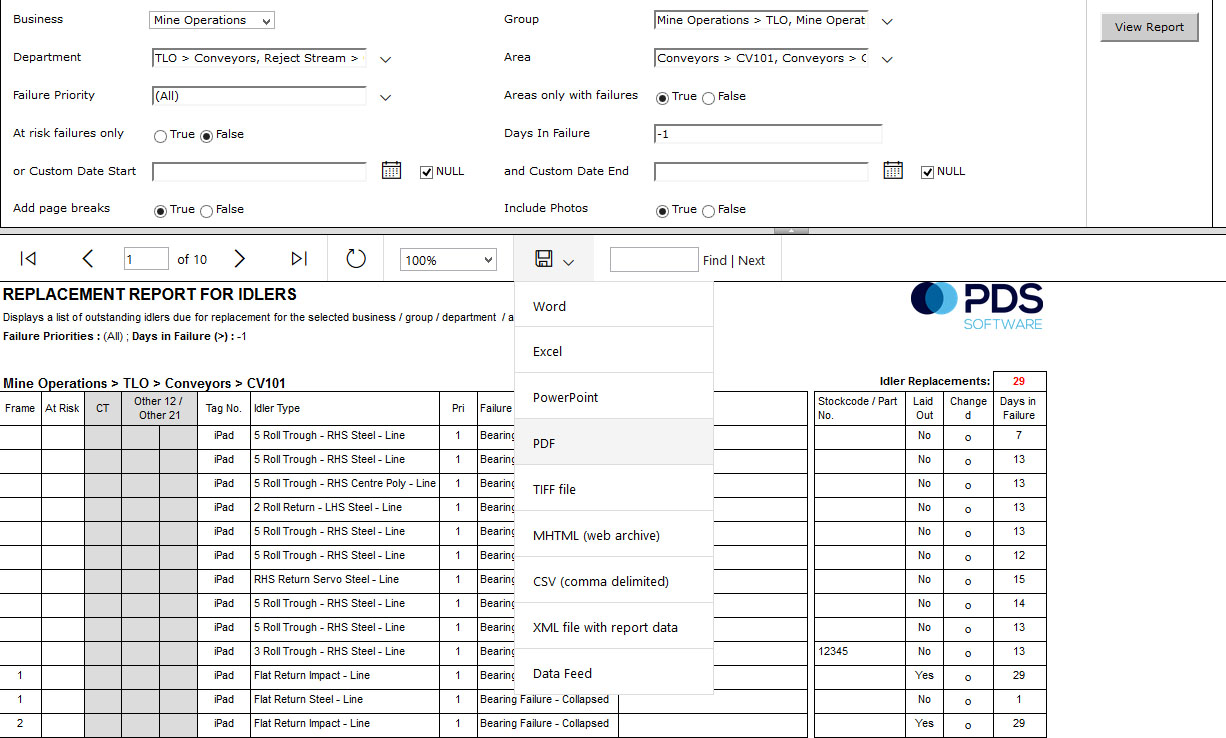Image resolution: width=1226 pixels, height=738 pixels.
Task: Click the PDS Software logo
Action: coord(977,305)
